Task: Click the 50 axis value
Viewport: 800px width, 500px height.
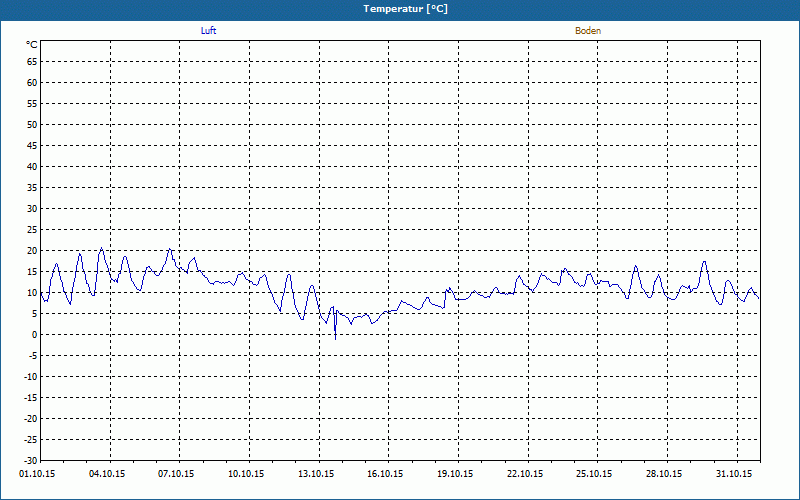Action: 32,124
